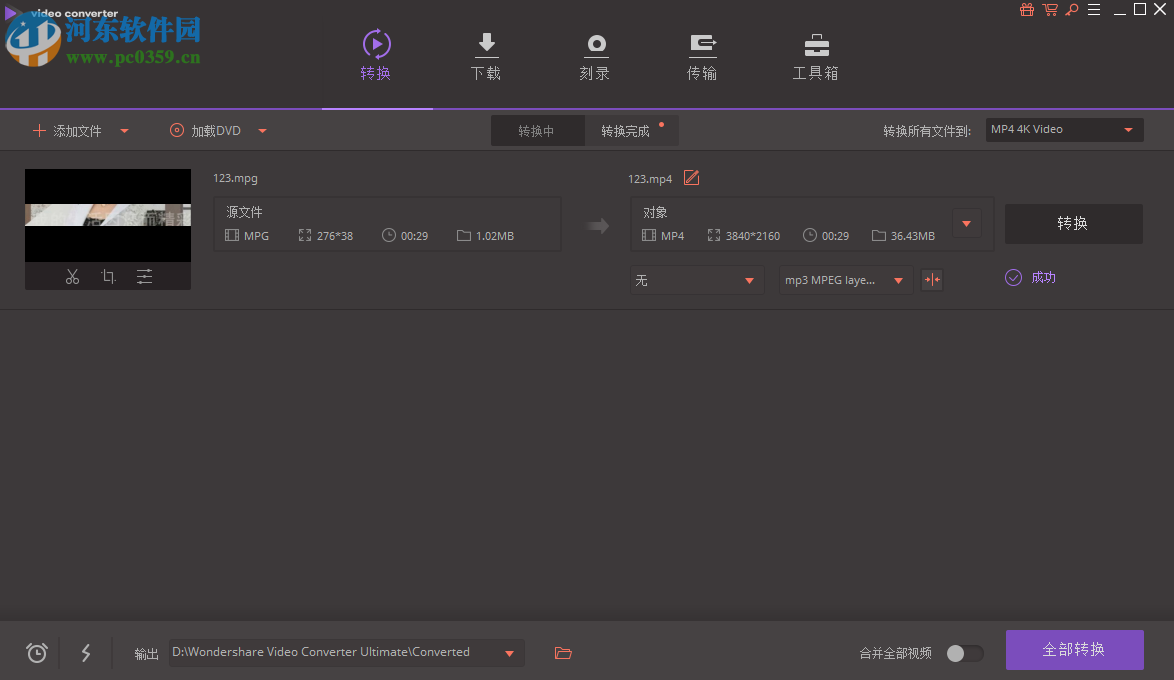
Task: Click the source file name 123.mpg
Action: point(235,178)
